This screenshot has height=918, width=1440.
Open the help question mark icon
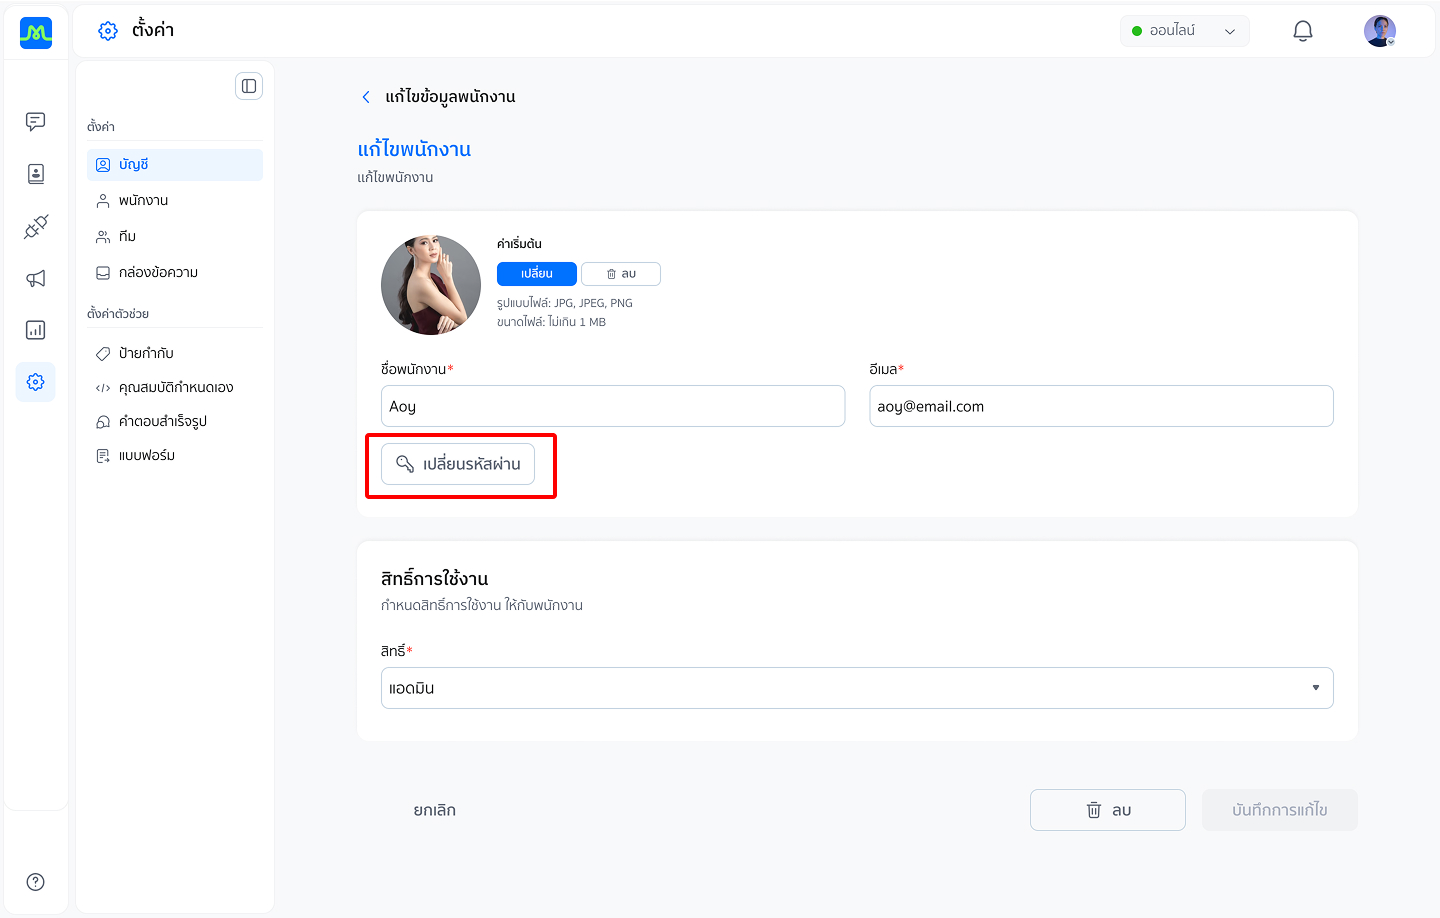pyautogui.click(x=36, y=881)
